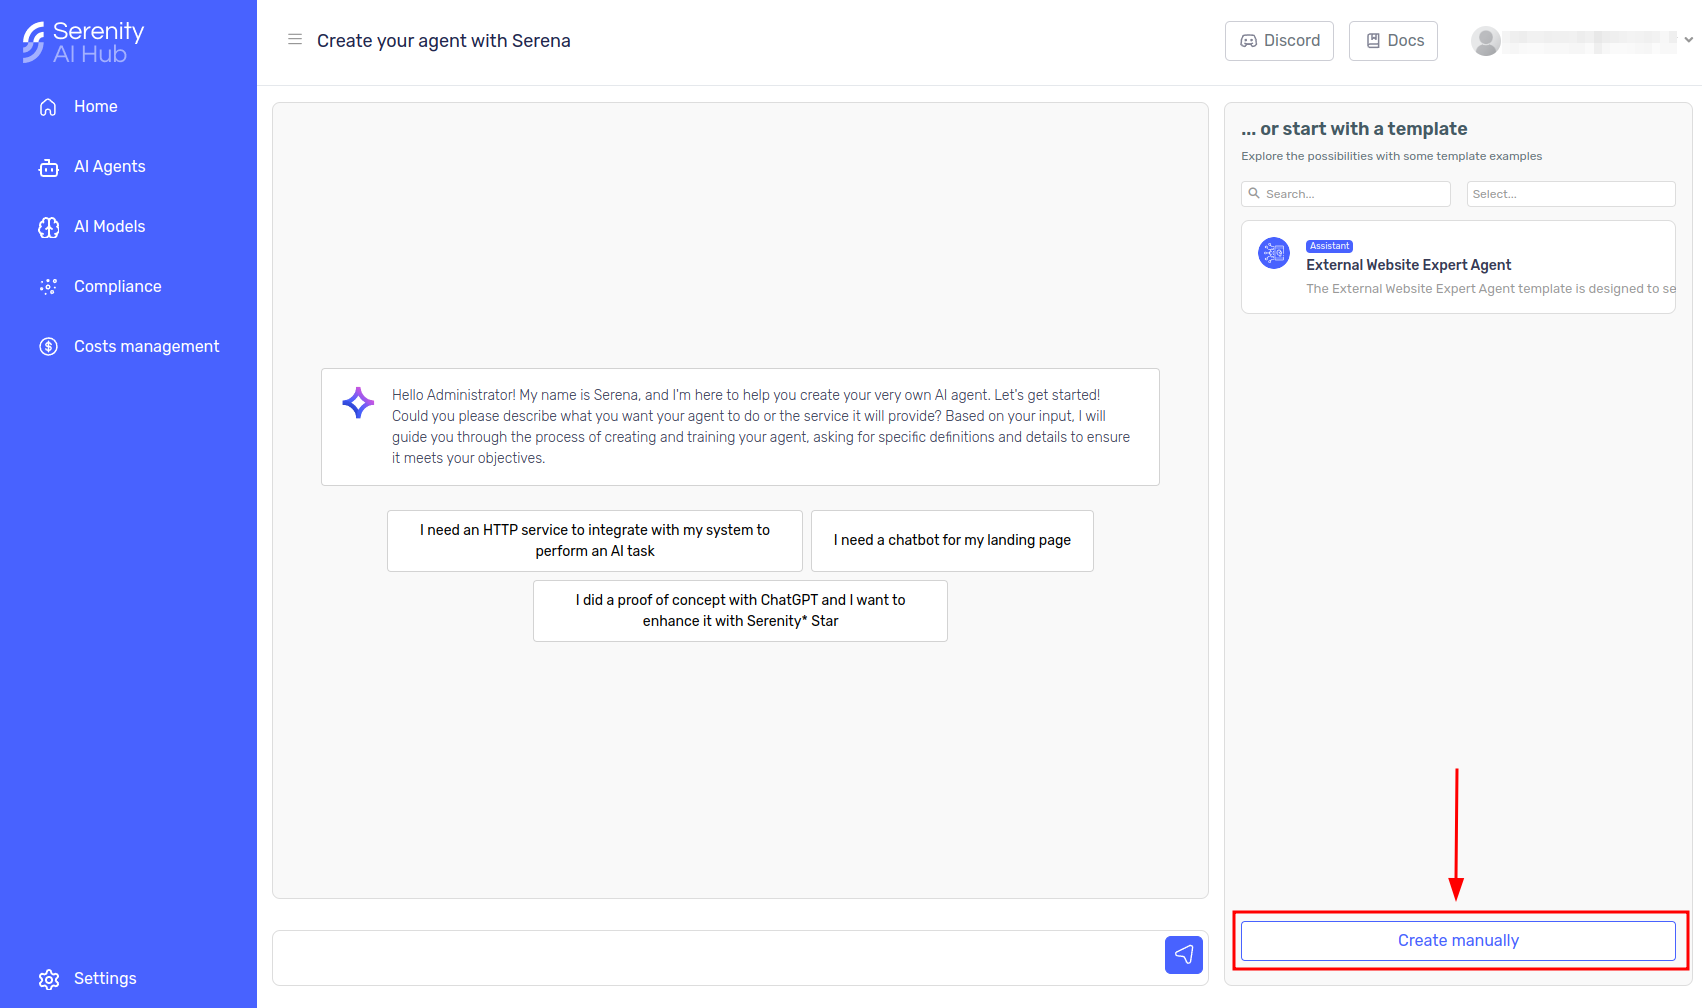
Task: Click the template description text
Action: (x=1490, y=289)
